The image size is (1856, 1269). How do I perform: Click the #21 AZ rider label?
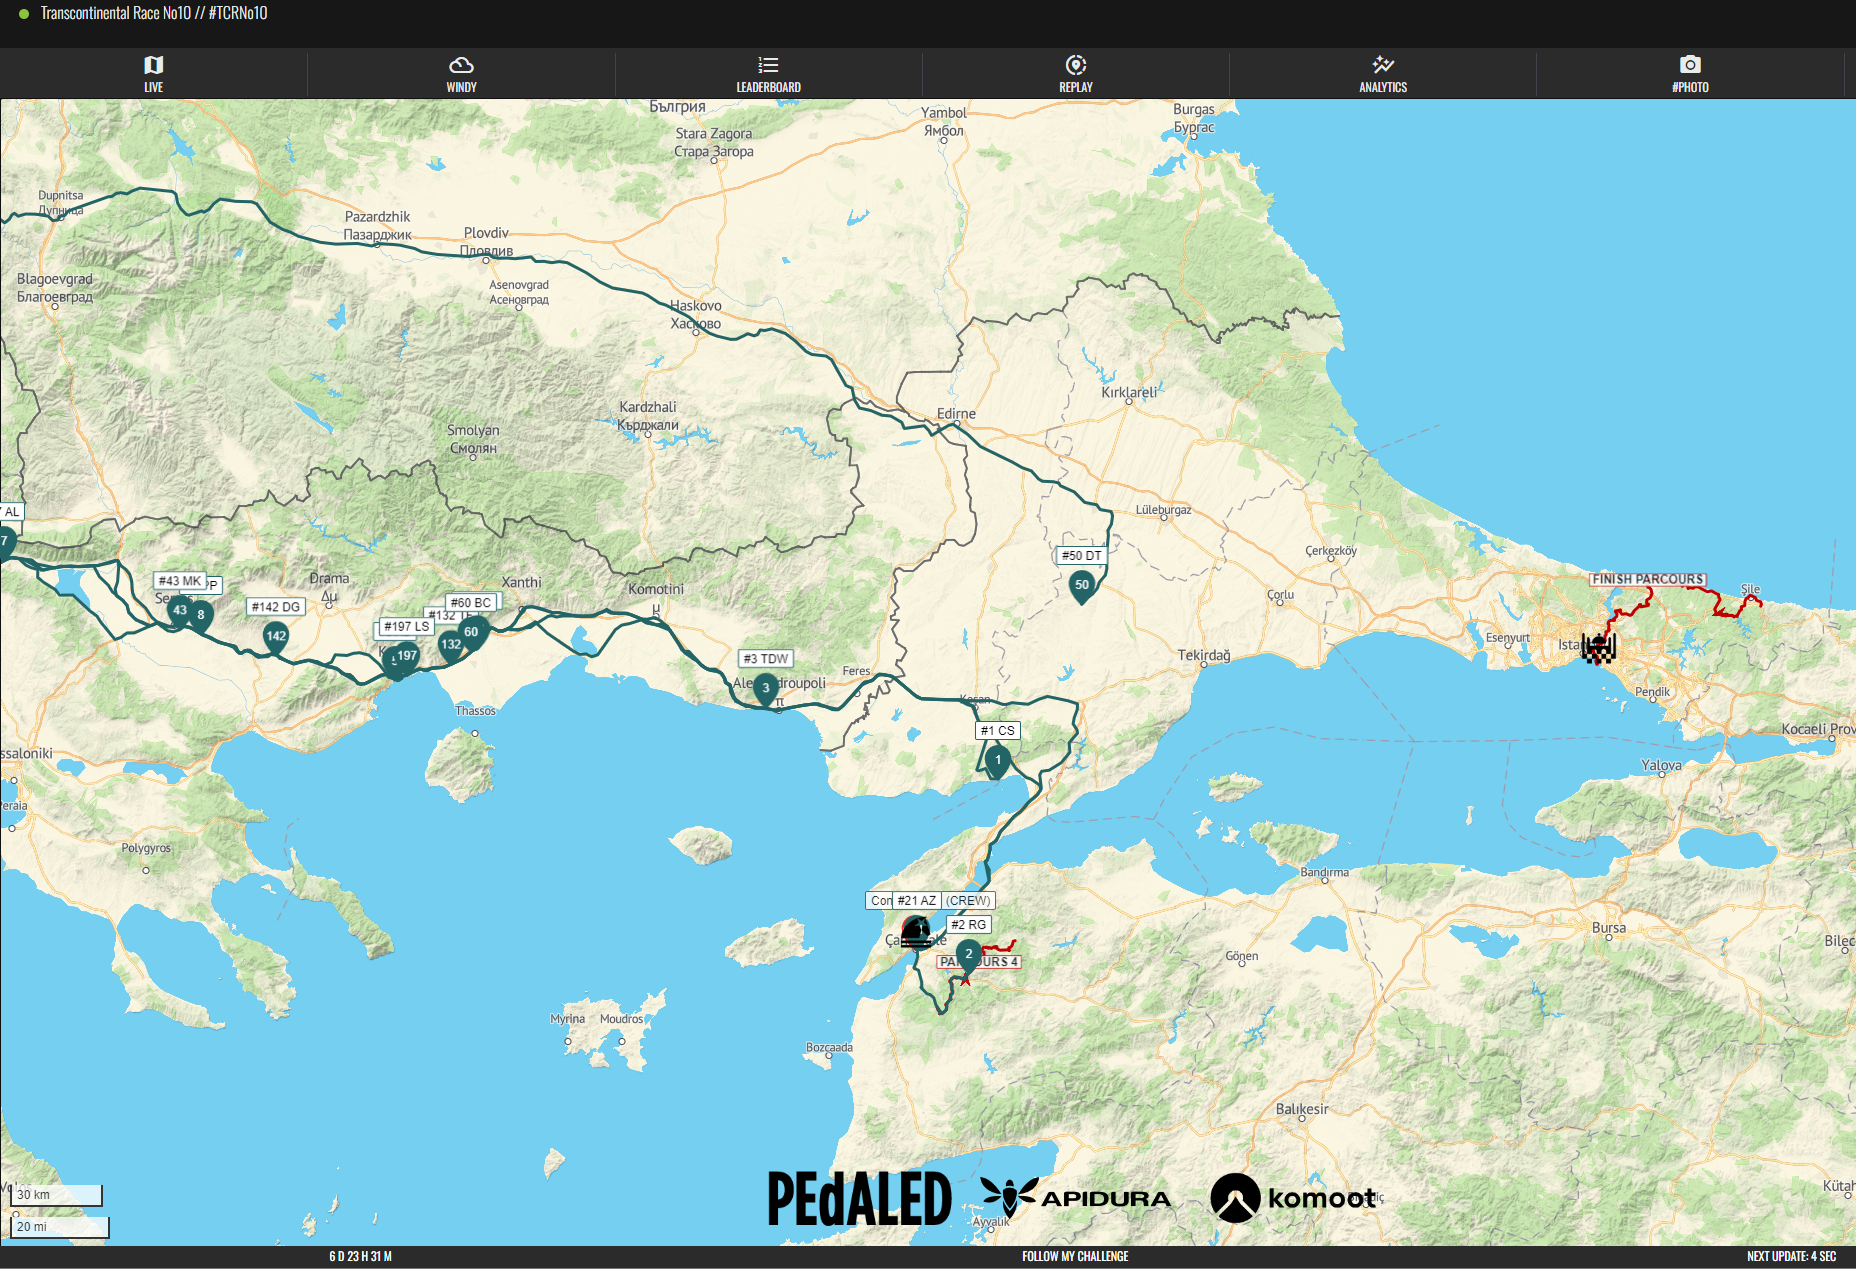[917, 901]
